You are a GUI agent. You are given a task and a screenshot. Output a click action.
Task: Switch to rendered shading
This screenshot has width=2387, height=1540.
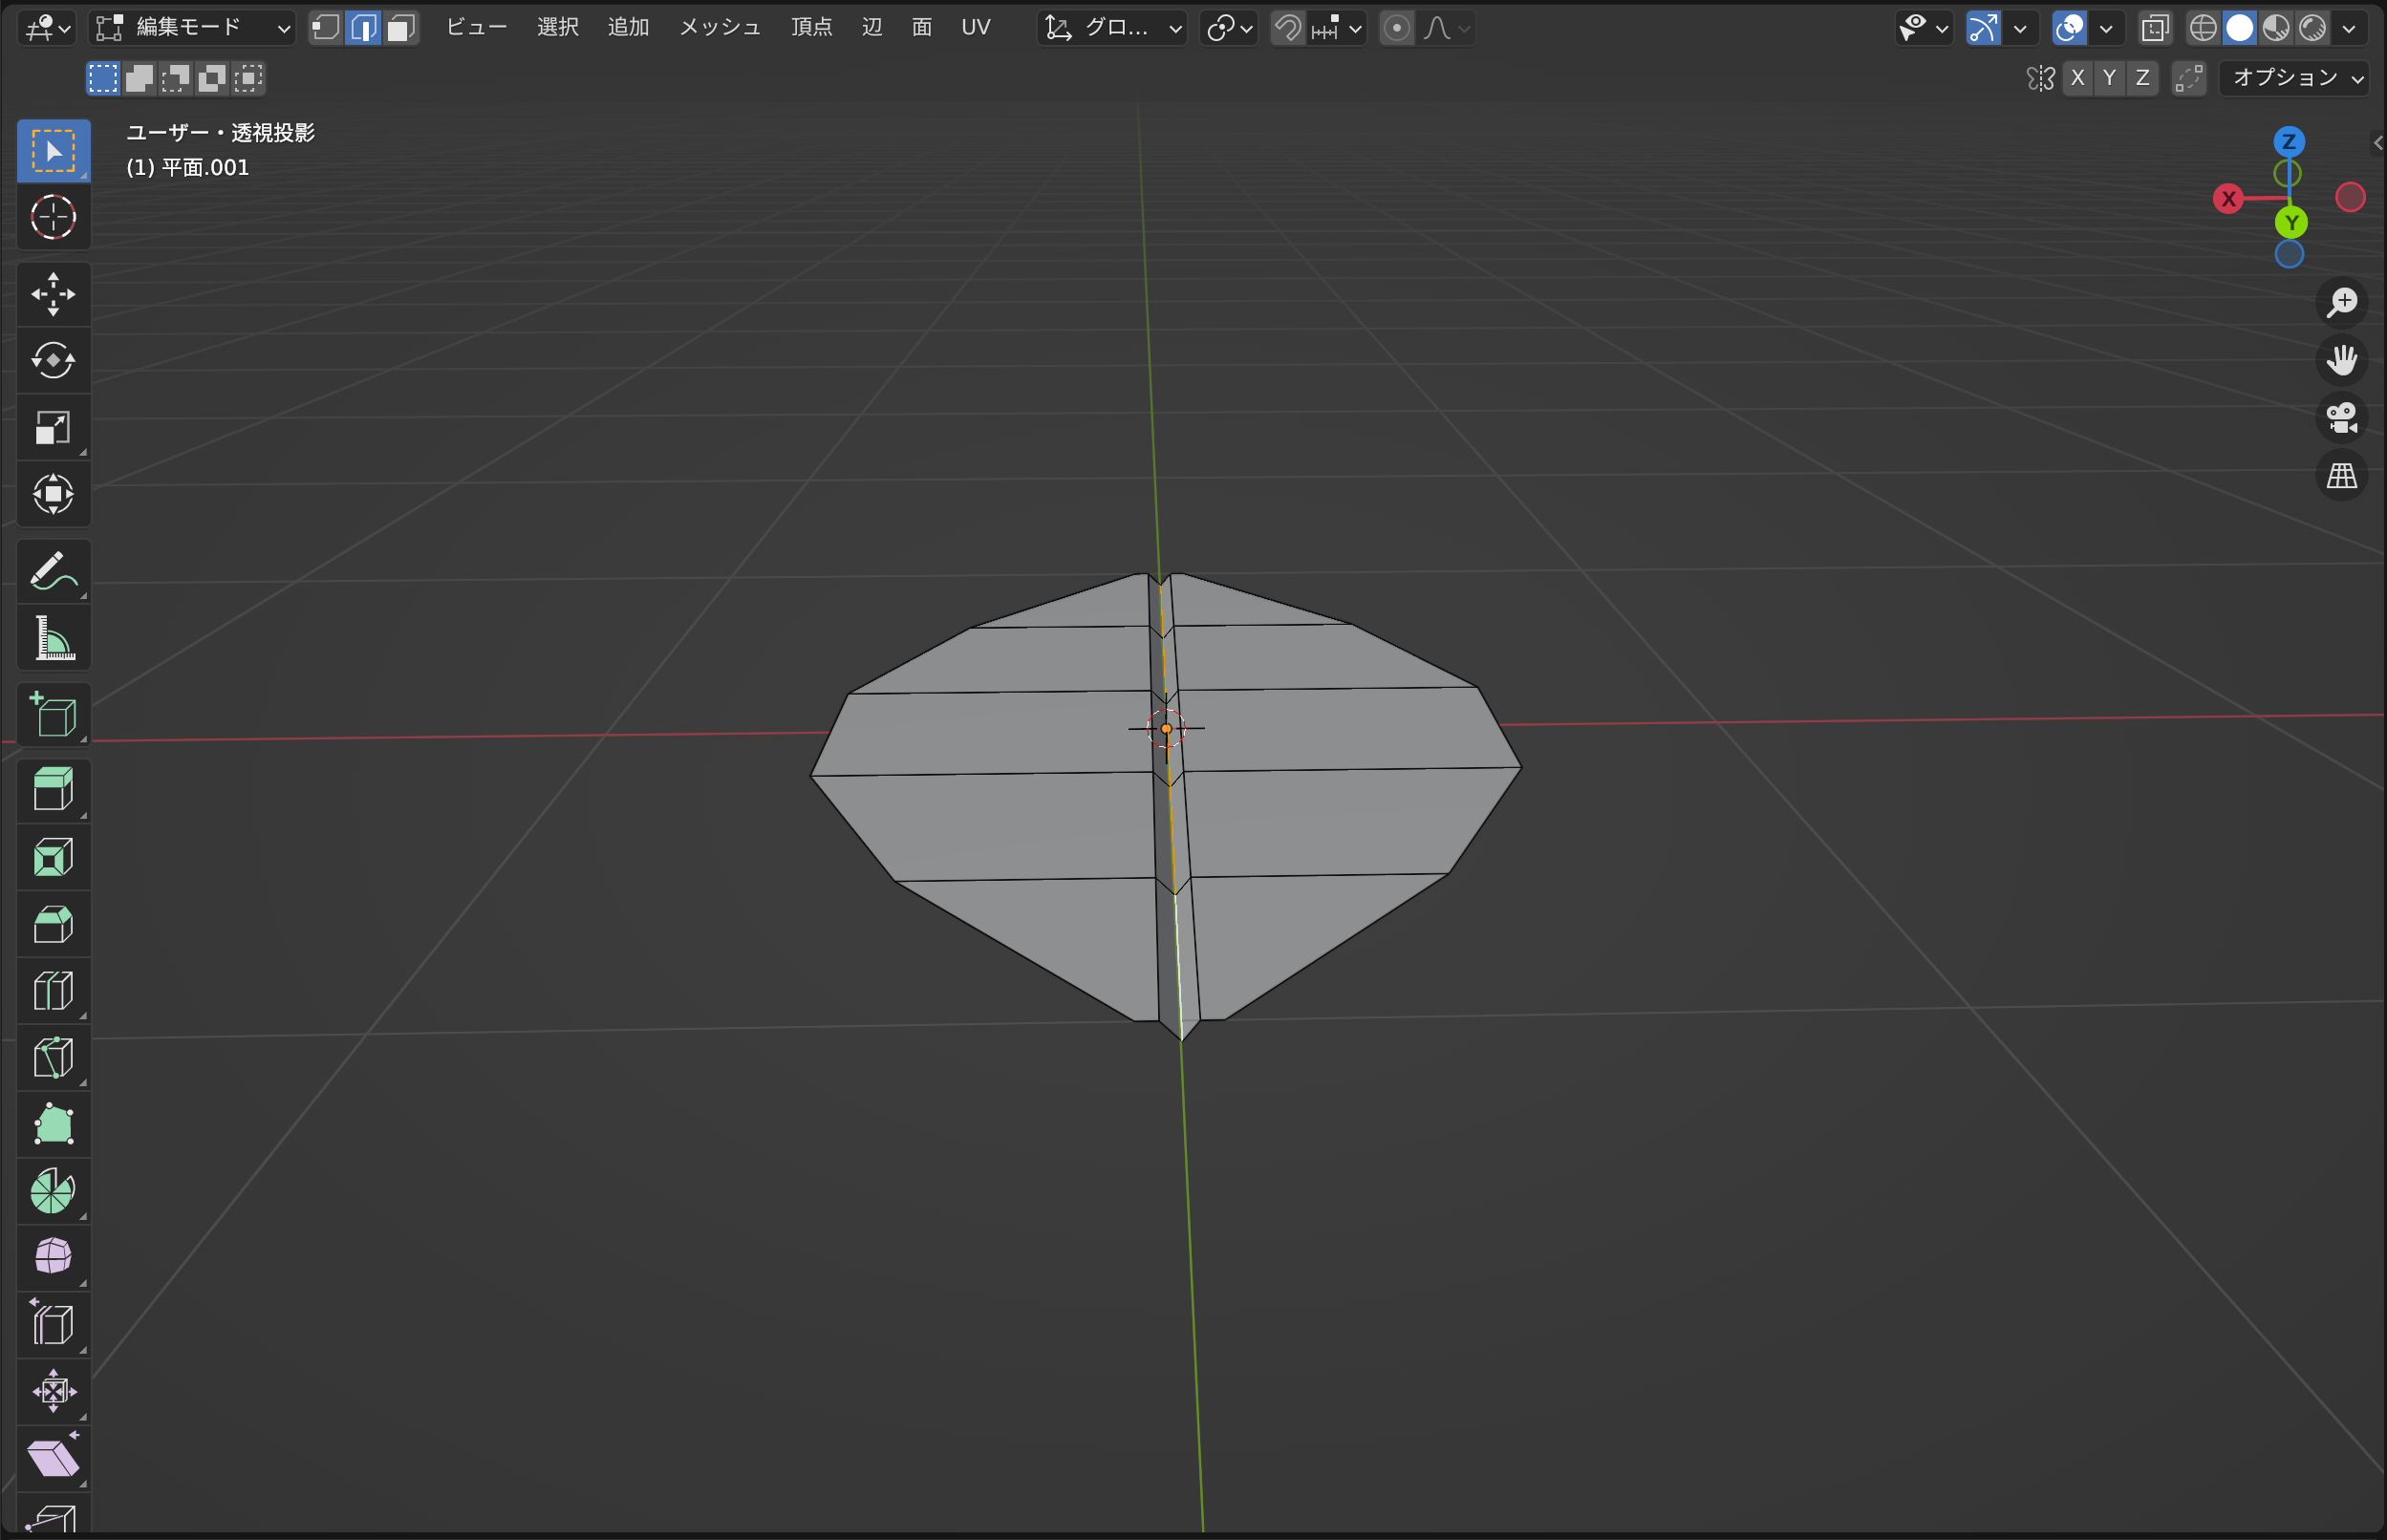click(x=2312, y=28)
